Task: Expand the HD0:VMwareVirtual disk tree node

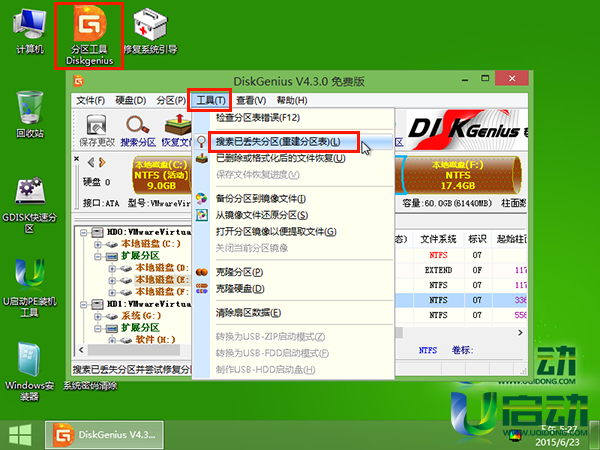Action: pyautogui.click(x=80, y=229)
